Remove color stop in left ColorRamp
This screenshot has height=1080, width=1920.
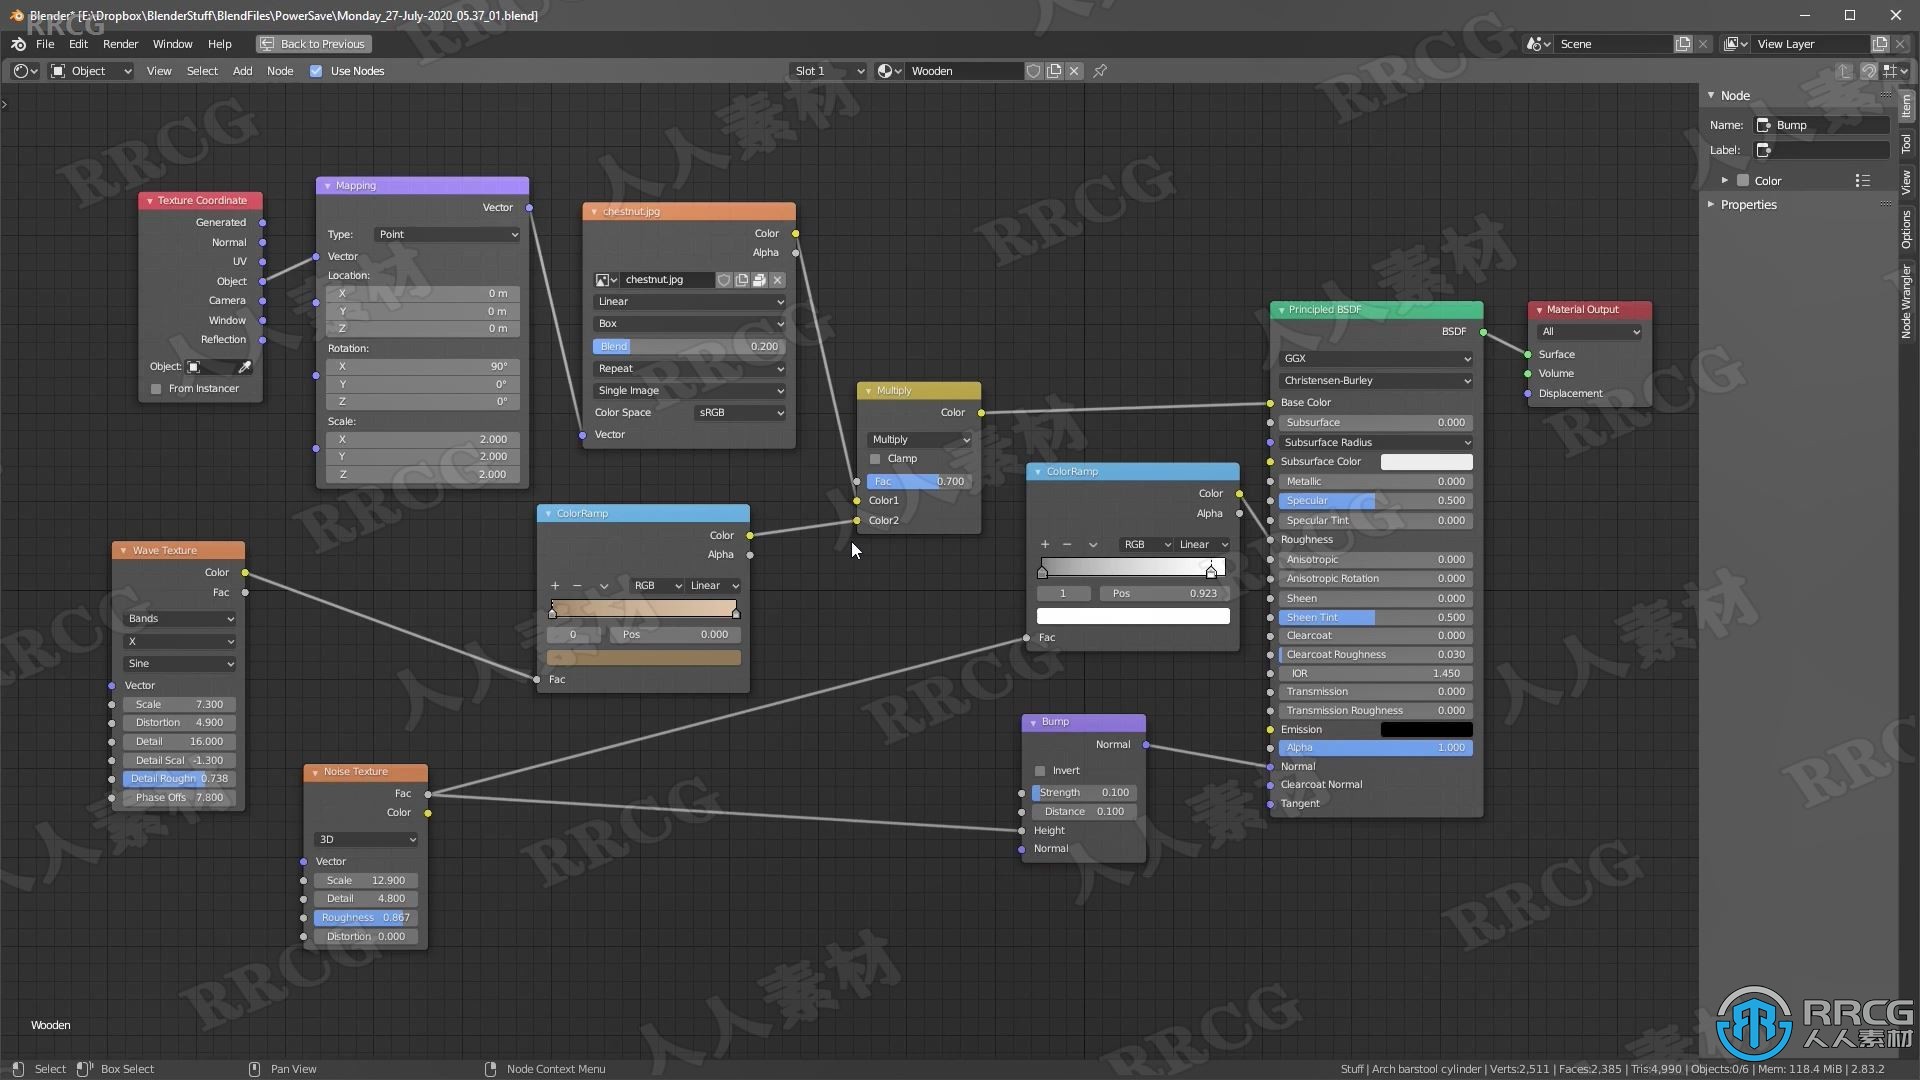tap(577, 586)
